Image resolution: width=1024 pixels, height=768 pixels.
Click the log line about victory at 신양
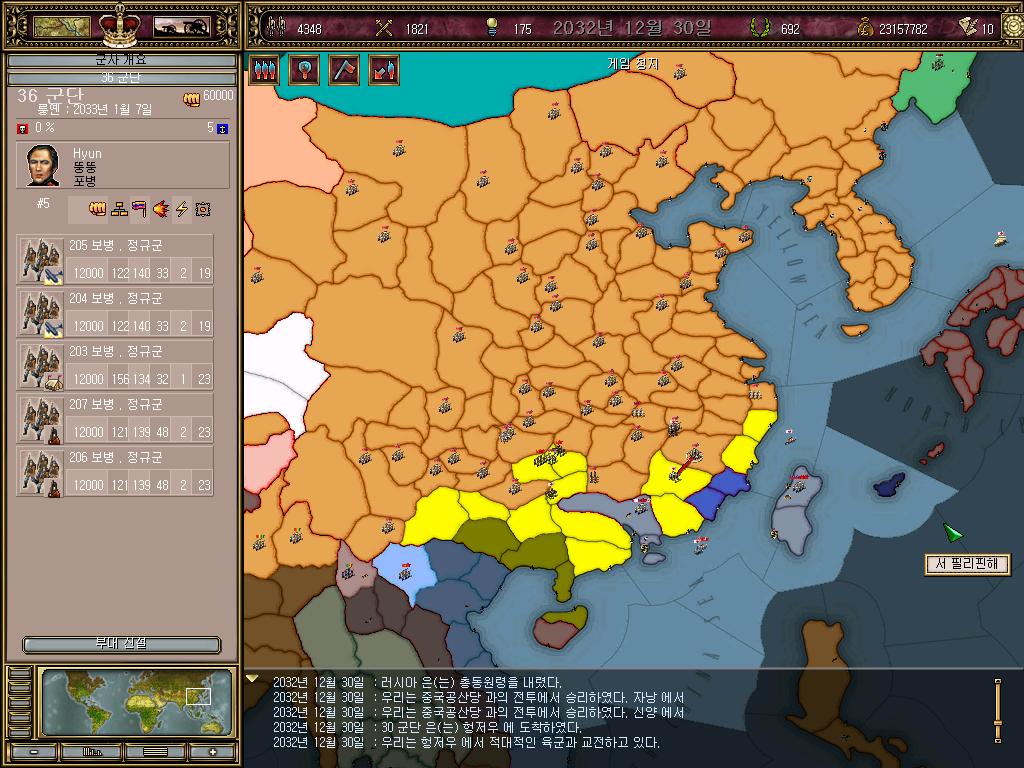point(478,712)
